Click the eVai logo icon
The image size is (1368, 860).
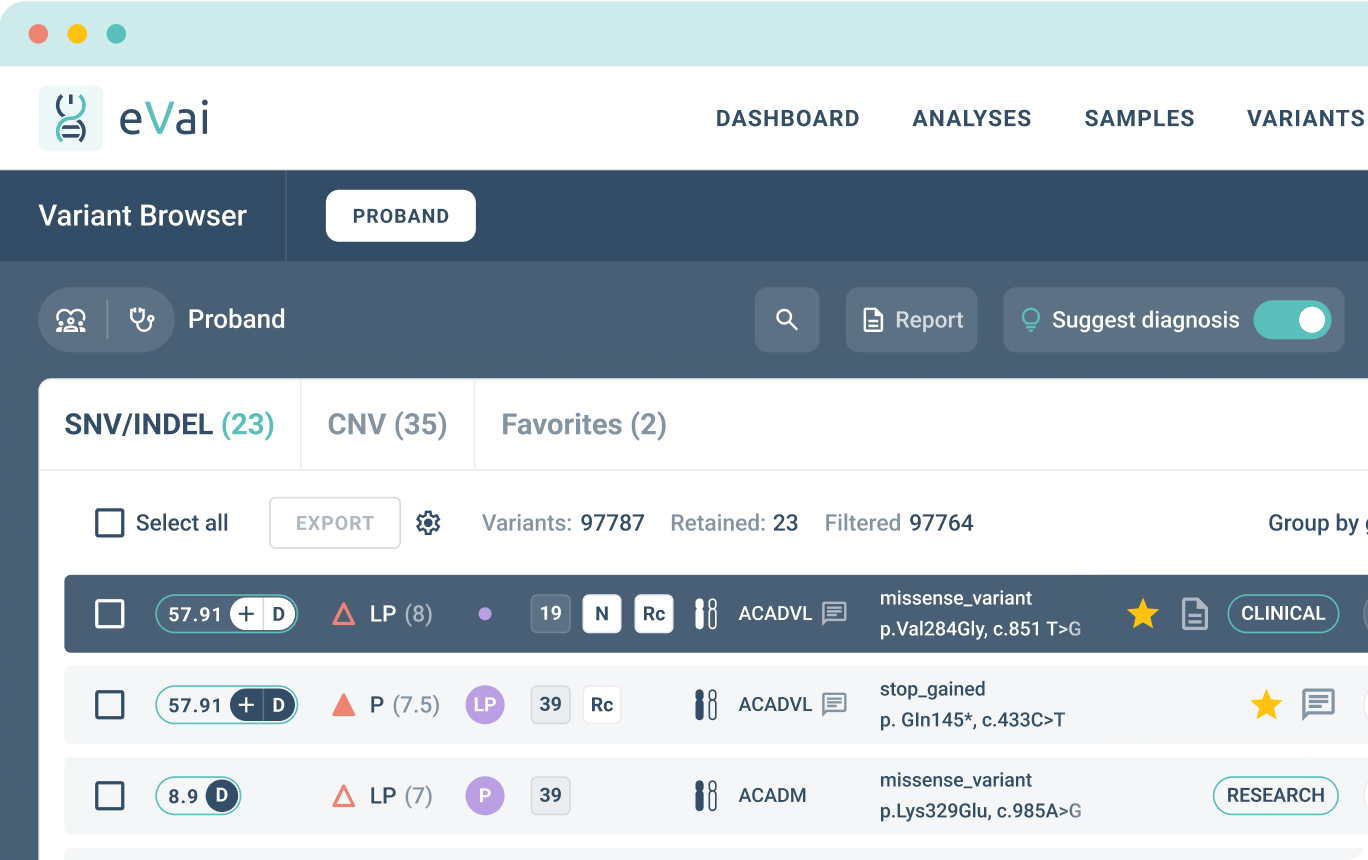(71, 118)
